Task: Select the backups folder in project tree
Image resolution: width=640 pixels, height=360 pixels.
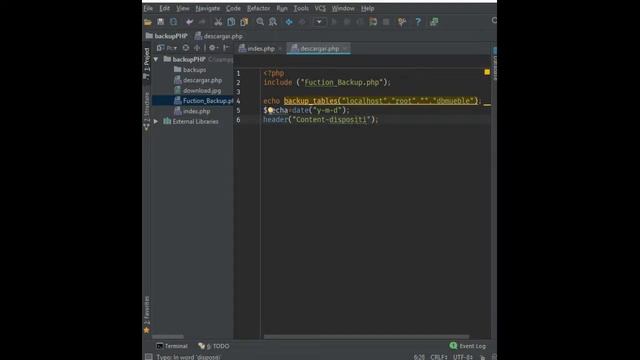Action: [x=190, y=70]
